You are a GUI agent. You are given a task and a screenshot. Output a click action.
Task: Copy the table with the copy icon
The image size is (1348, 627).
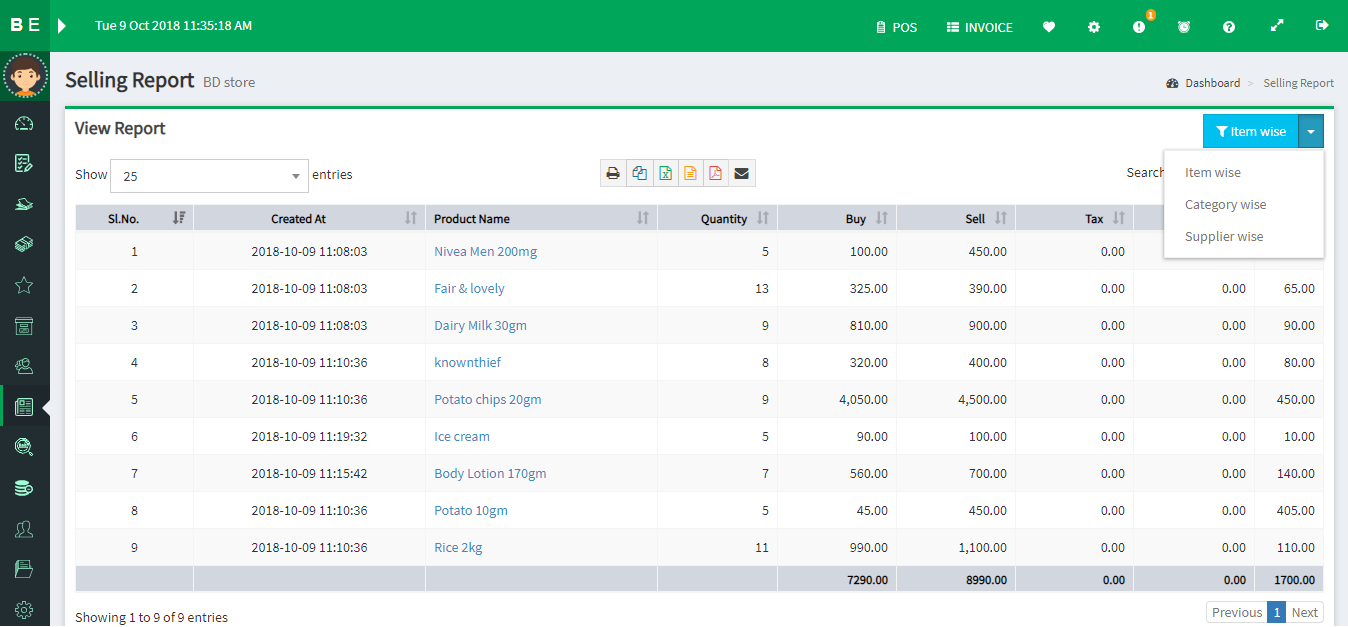click(639, 173)
